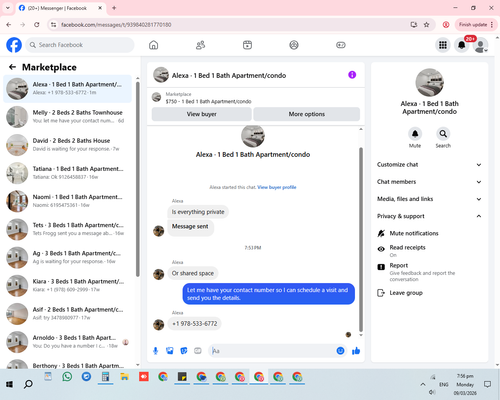Click the Report icon under Privacy & support

(381, 267)
